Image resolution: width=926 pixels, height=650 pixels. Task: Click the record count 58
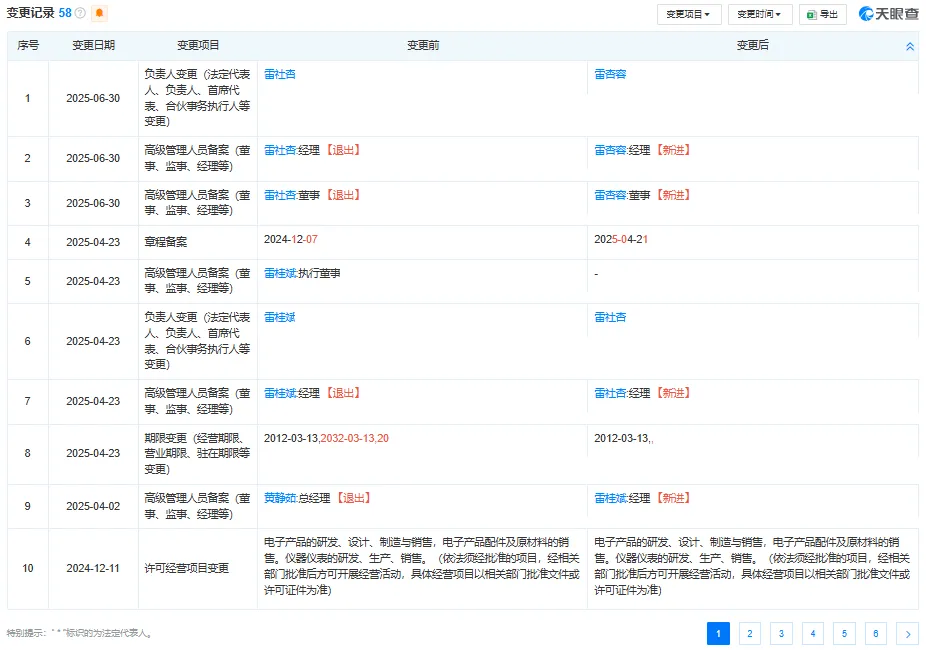(x=65, y=13)
